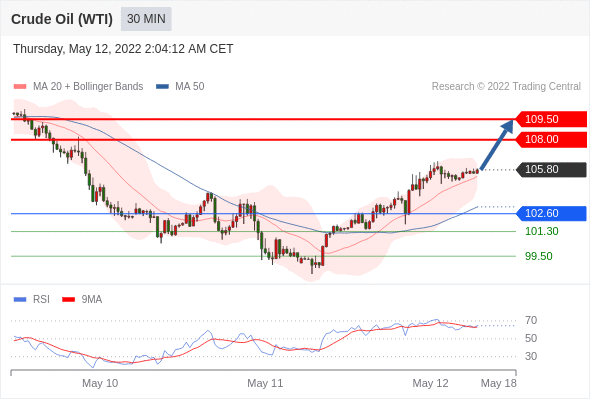Select the May 18 date marker
590x400 pixels.
coord(499,383)
